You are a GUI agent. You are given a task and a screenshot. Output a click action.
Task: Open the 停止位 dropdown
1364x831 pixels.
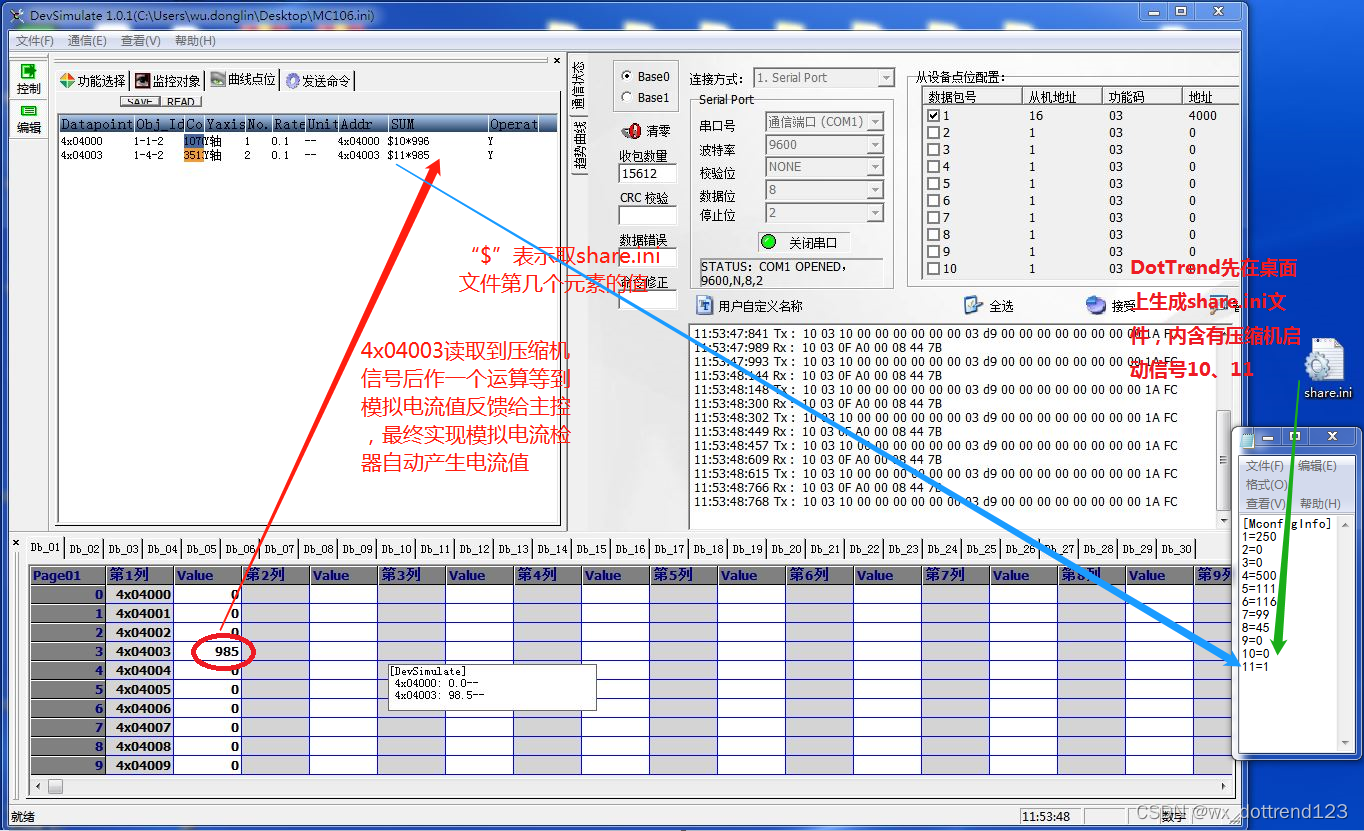point(875,213)
